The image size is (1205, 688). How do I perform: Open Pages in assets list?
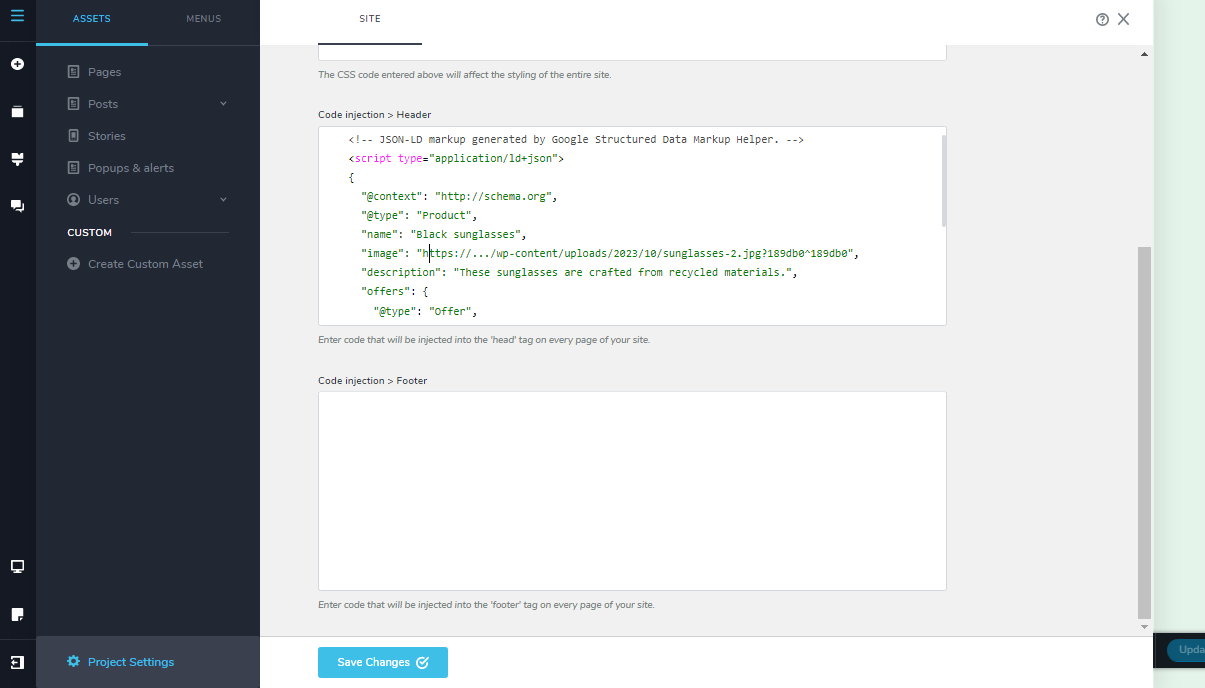click(105, 72)
